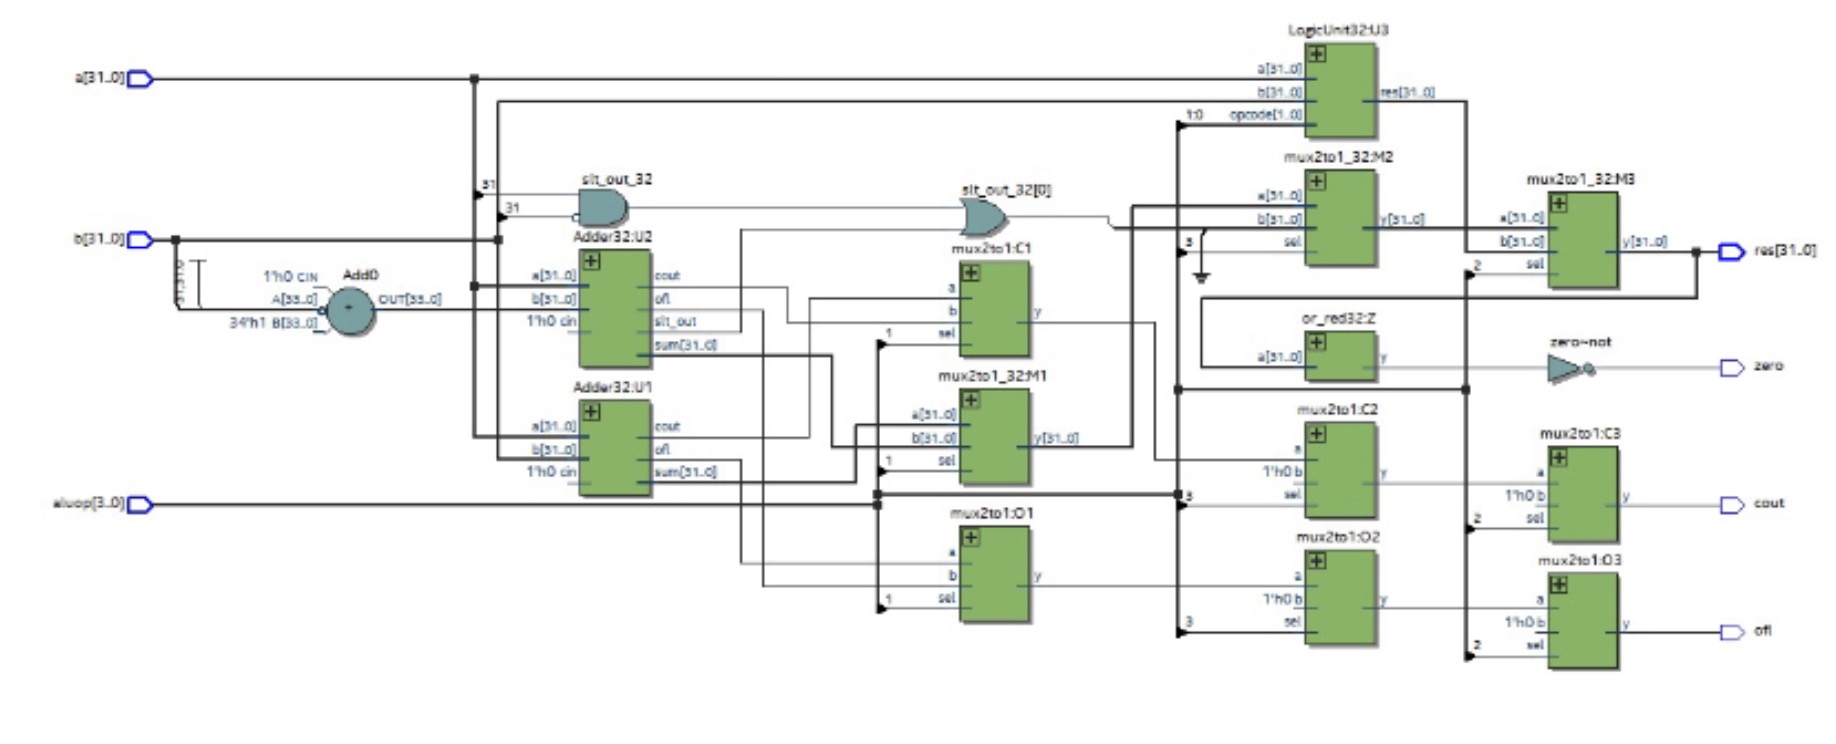This screenshot has height=744, width=1836.
Task: Select the cout output pin
Action: (1731, 505)
